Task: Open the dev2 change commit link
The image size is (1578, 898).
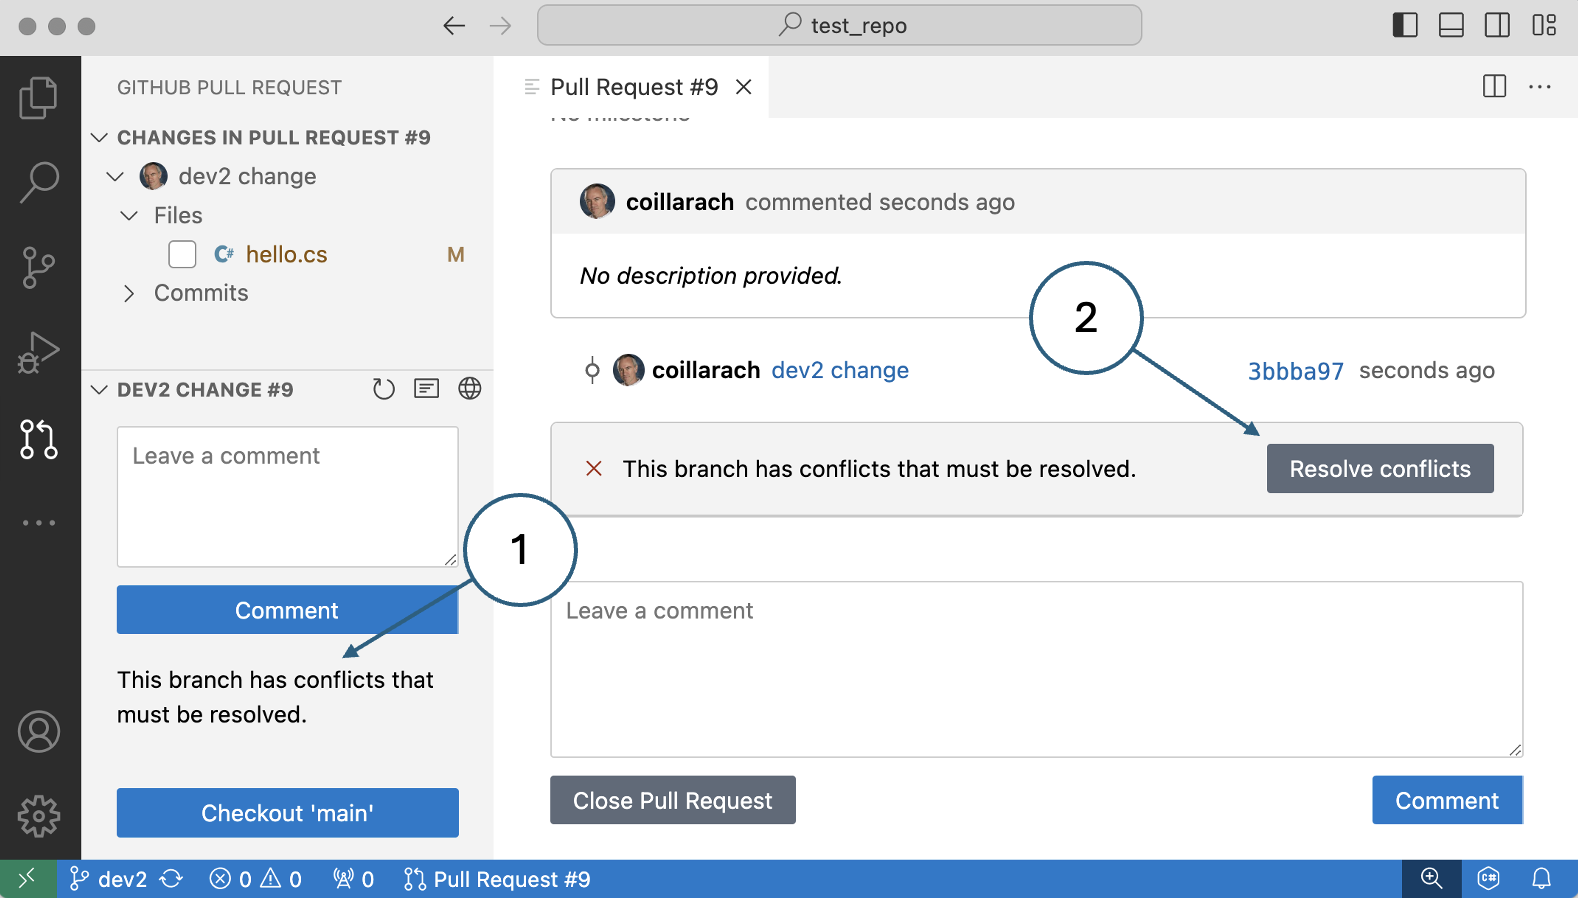Action: click(840, 370)
